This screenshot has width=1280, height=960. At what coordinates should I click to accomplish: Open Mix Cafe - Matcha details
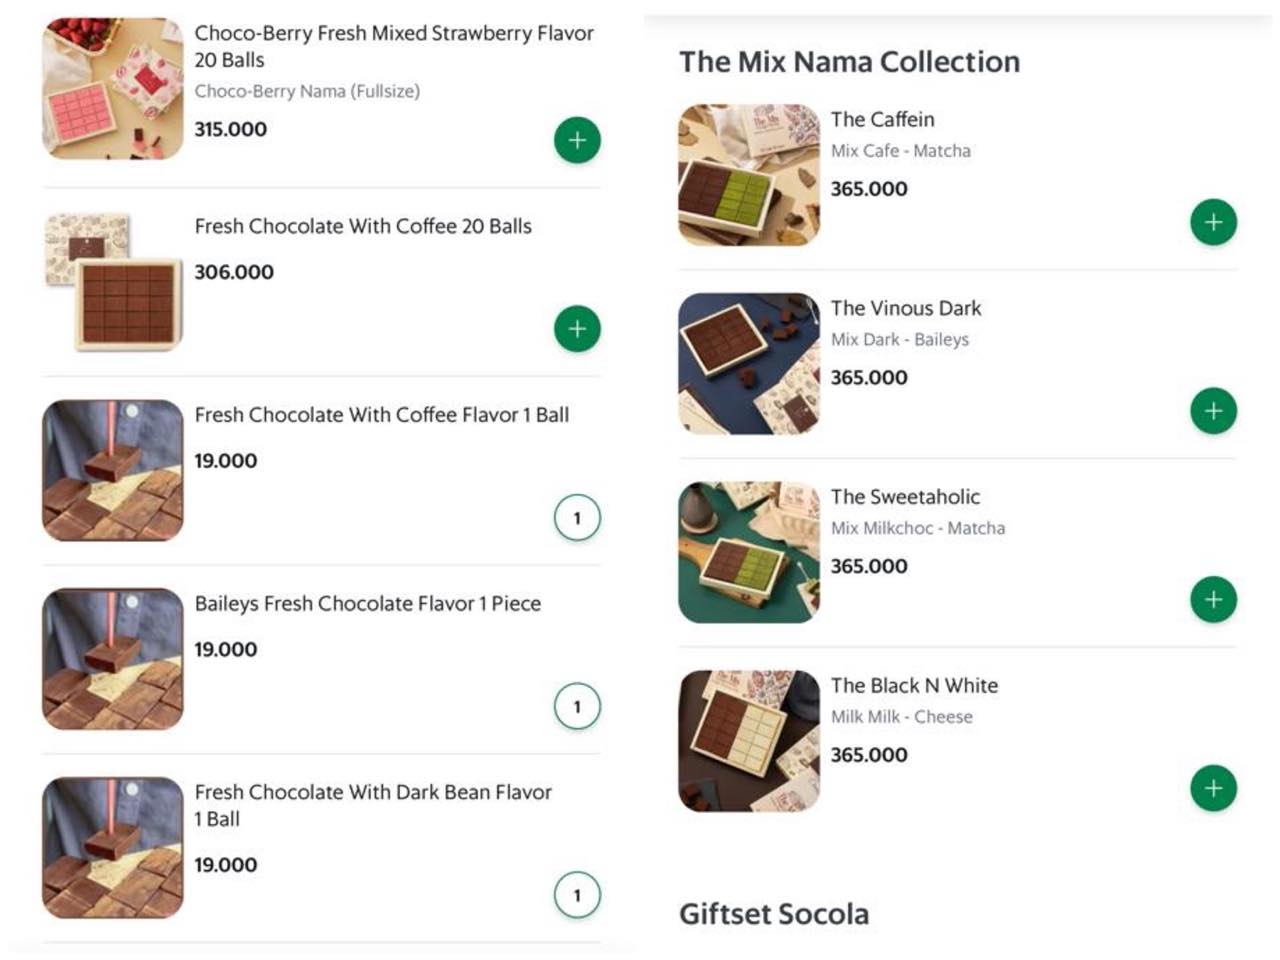pos(901,150)
